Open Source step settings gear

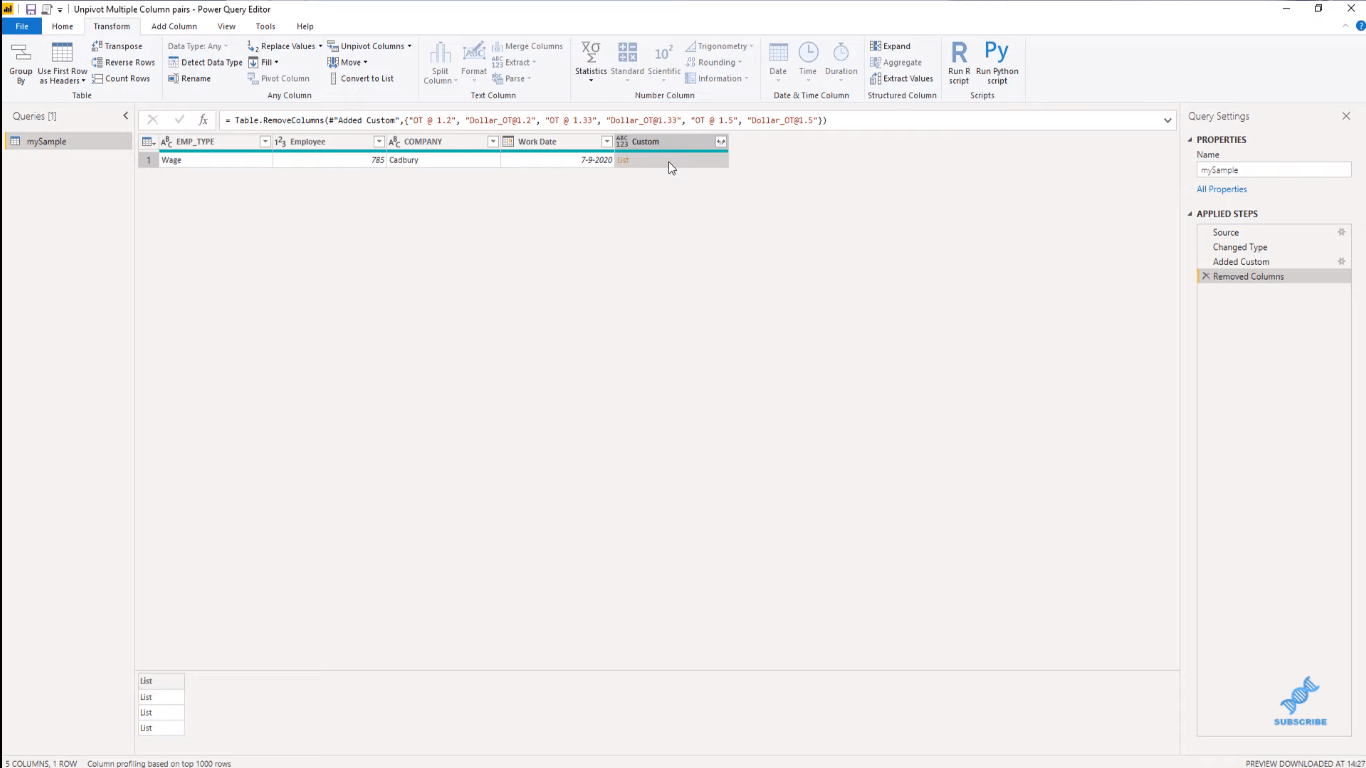coord(1341,232)
